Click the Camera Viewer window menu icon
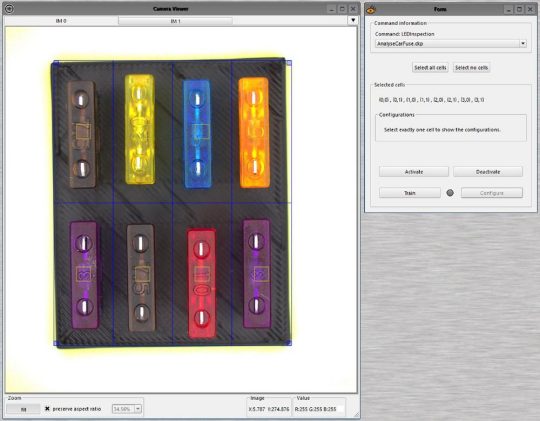Viewport: 540px width, 421px height. 9,8
